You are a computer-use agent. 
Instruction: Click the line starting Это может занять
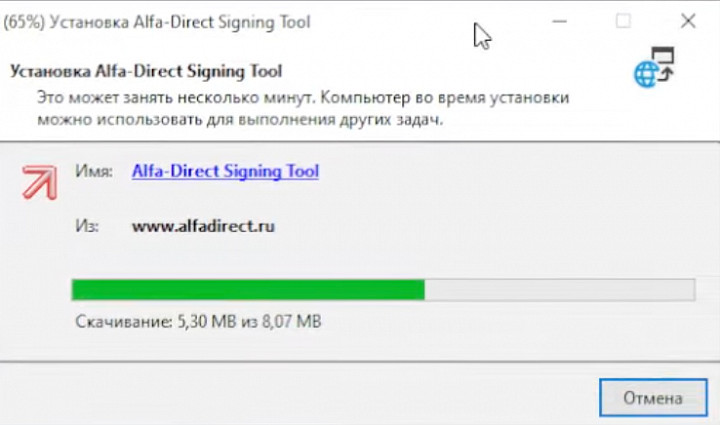pyautogui.click(x=303, y=98)
